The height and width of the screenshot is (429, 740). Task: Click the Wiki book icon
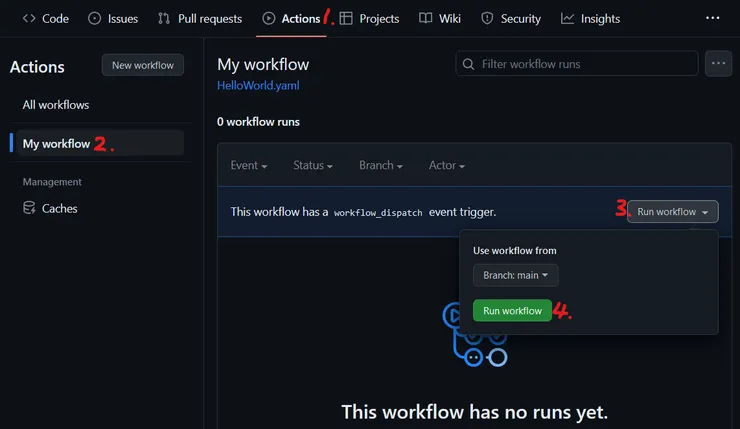pyautogui.click(x=425, y=18)
